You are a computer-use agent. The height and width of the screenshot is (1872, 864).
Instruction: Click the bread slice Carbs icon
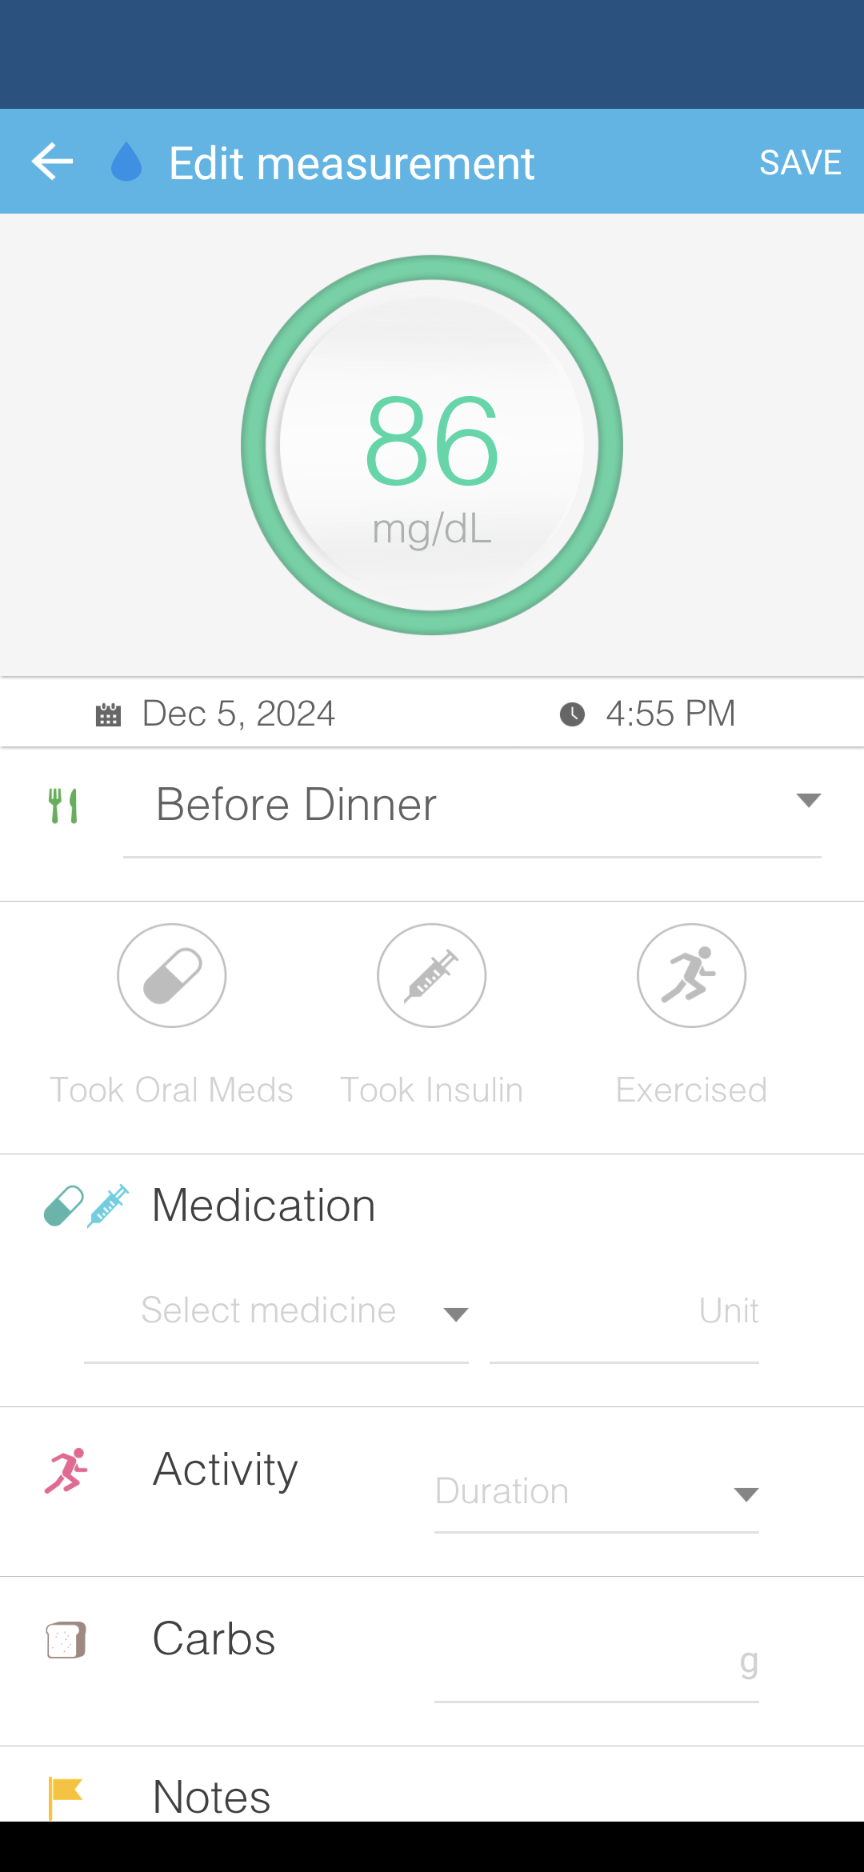66,1640
